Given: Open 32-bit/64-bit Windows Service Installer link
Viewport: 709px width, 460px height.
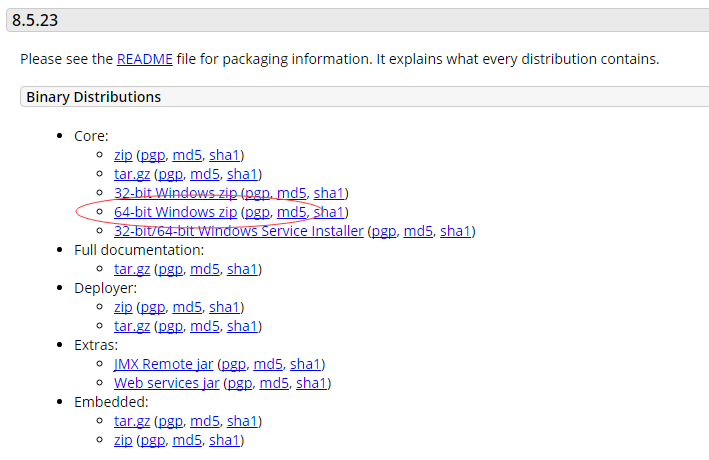Looking at the screenshot, I should (239, 231).
